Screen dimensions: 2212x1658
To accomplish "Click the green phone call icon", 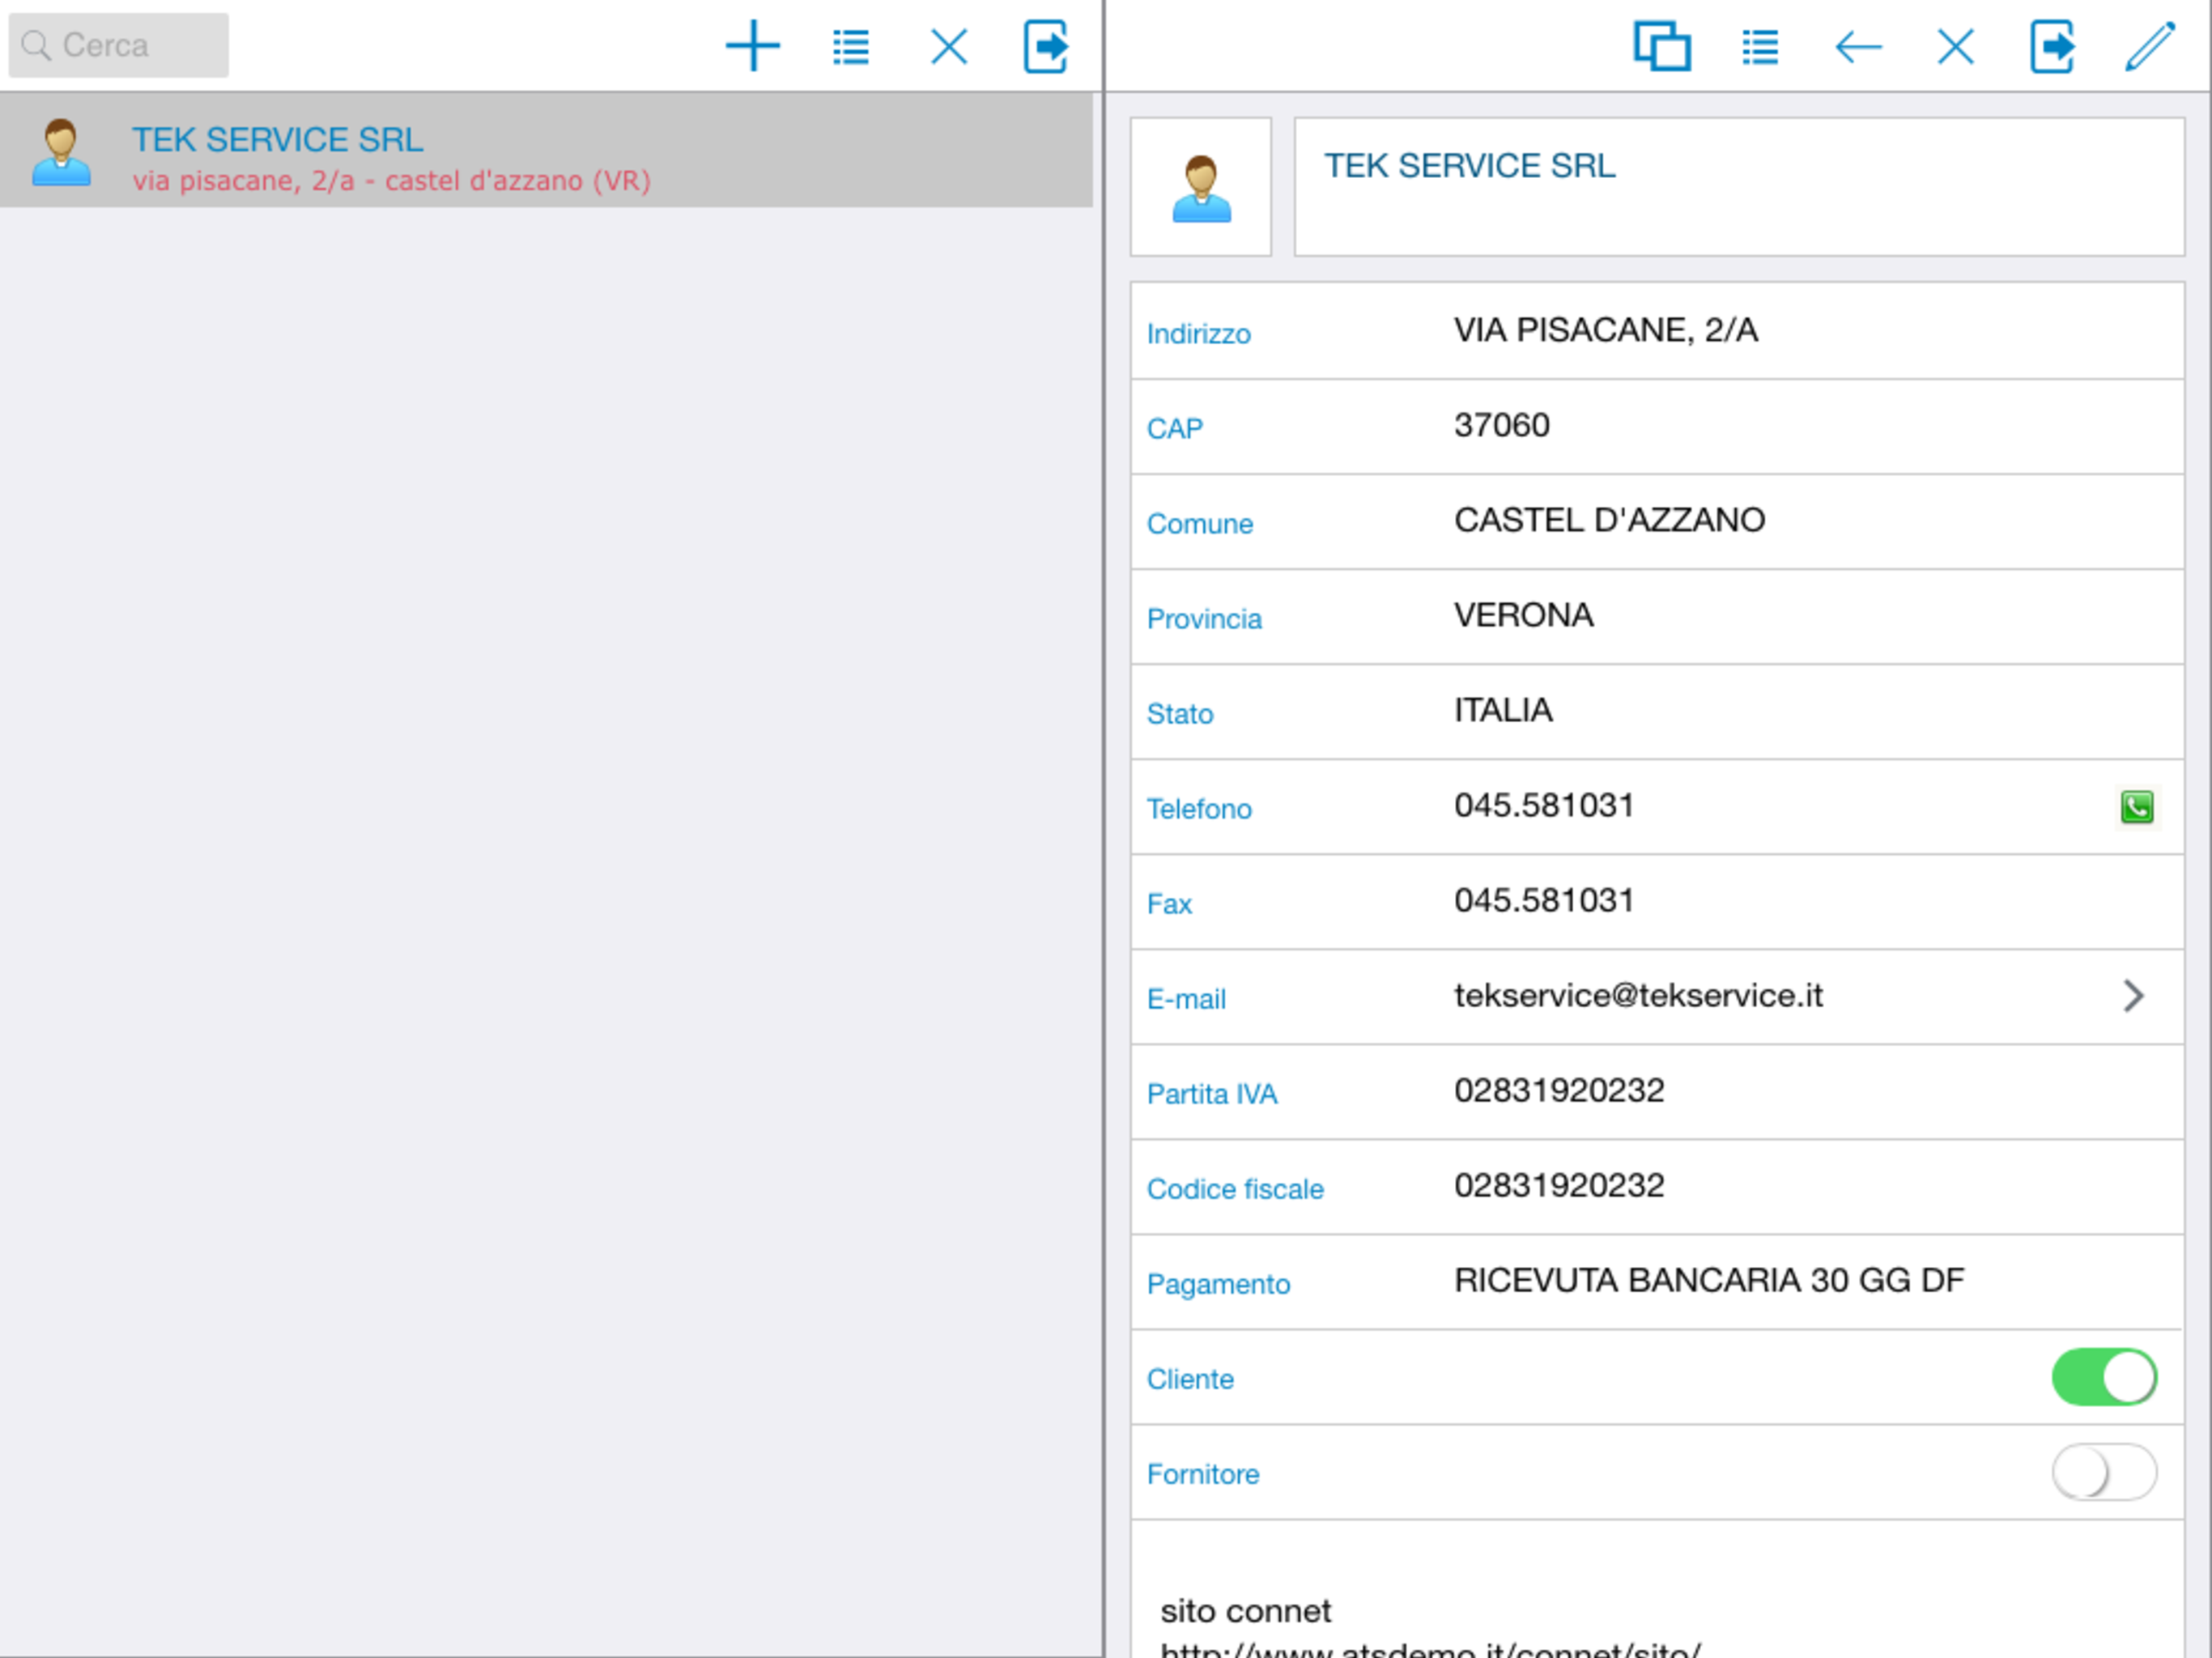I will 2136,806.
